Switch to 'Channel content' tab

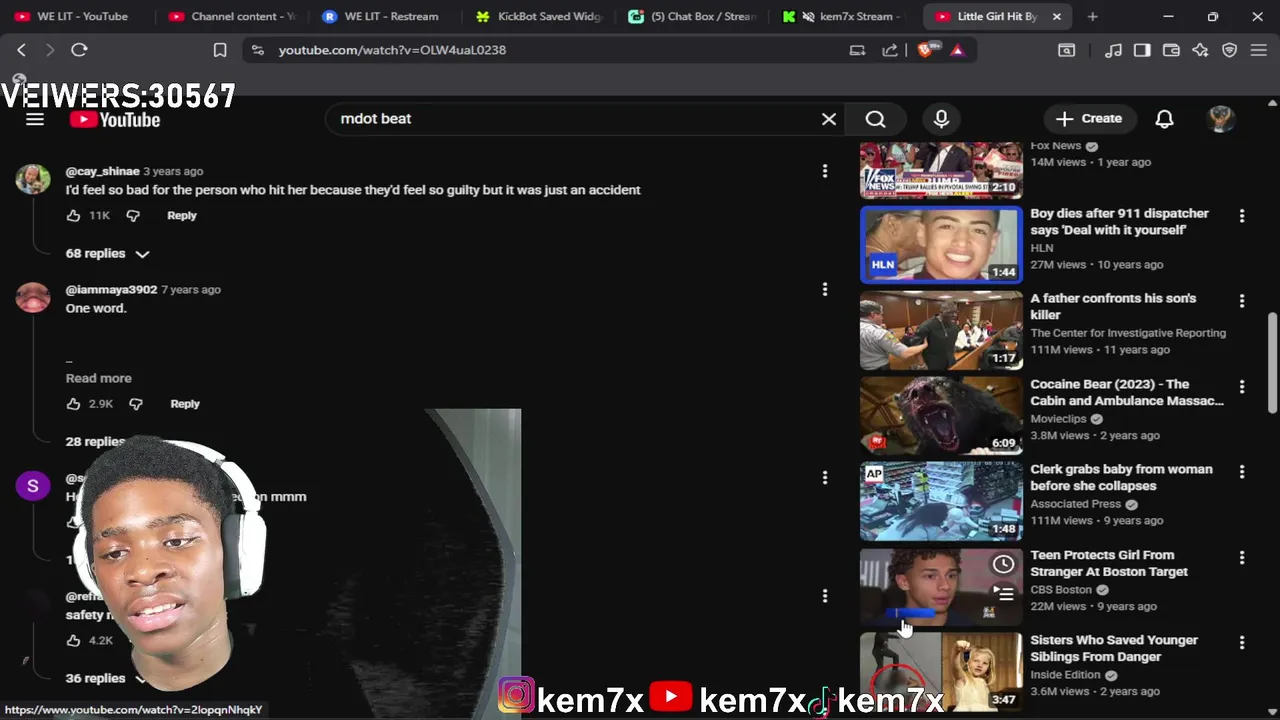(233, 16)
